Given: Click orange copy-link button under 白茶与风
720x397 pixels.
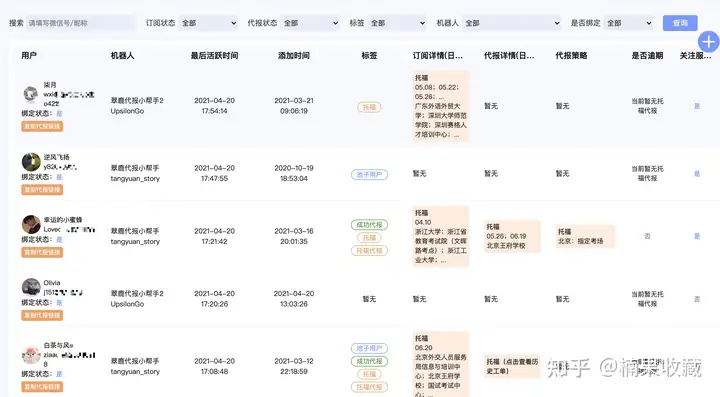Looking at the screenshot, I should (42, 387).
